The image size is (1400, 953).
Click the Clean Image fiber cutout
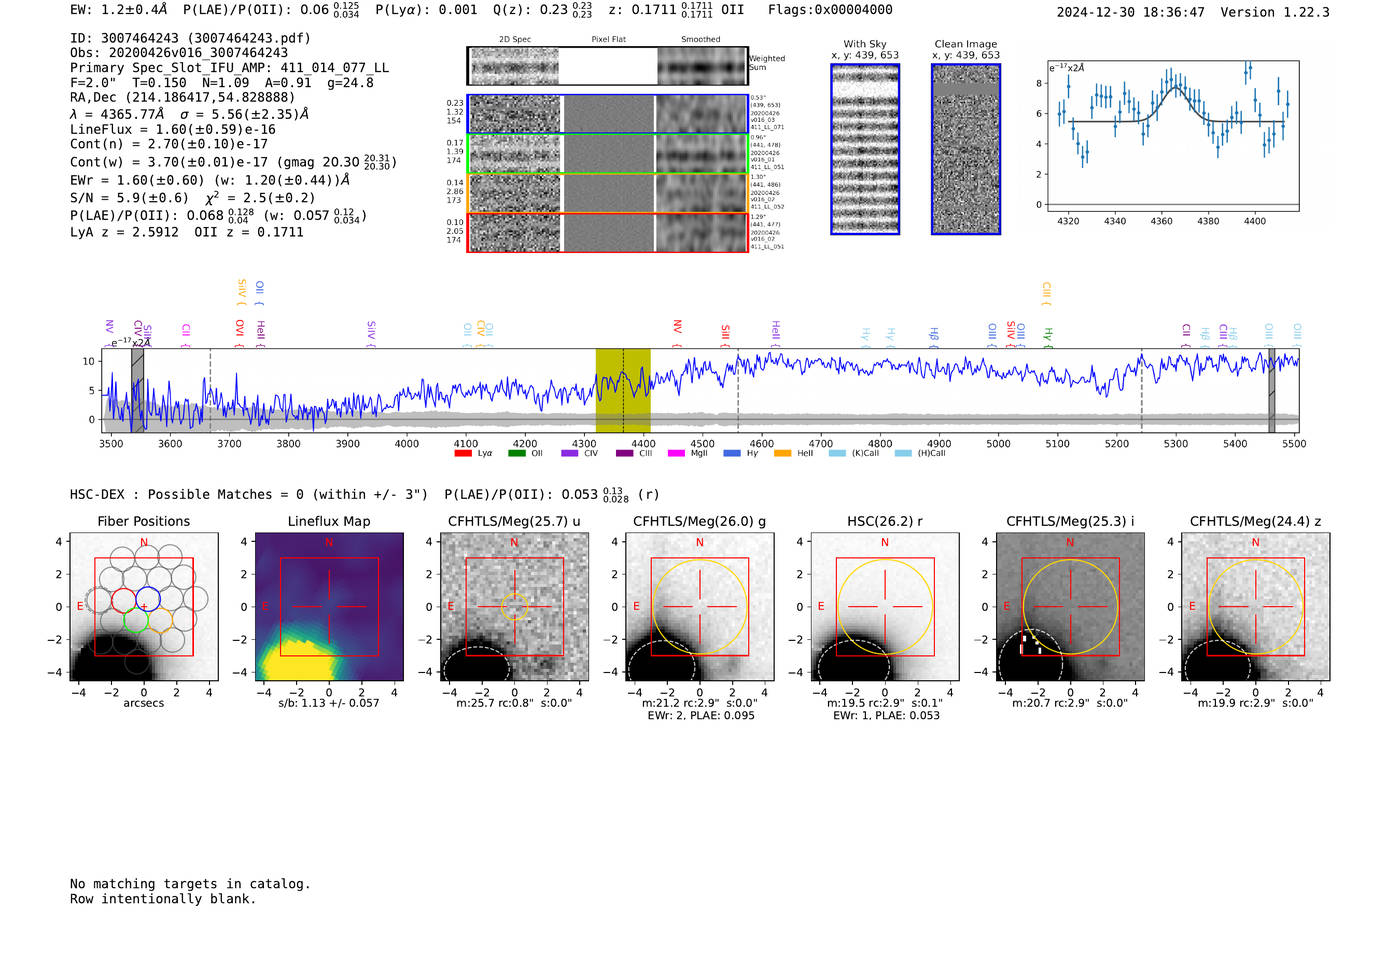[x=966, y=149]
